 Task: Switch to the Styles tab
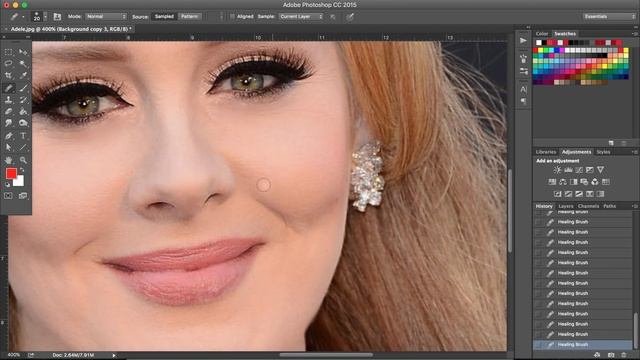[603, 152]
